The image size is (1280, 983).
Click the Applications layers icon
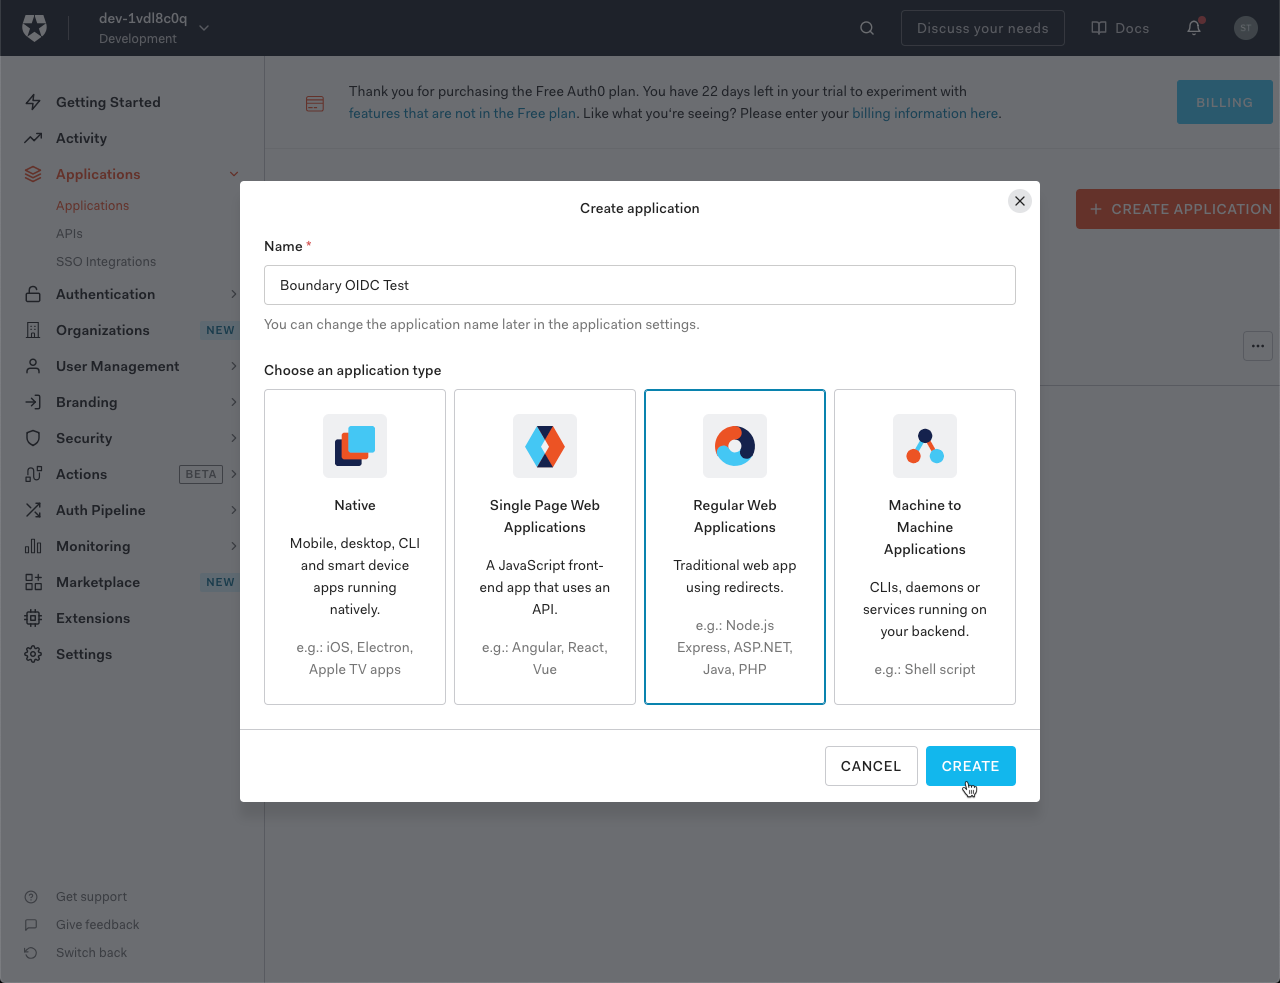(33, 174)
